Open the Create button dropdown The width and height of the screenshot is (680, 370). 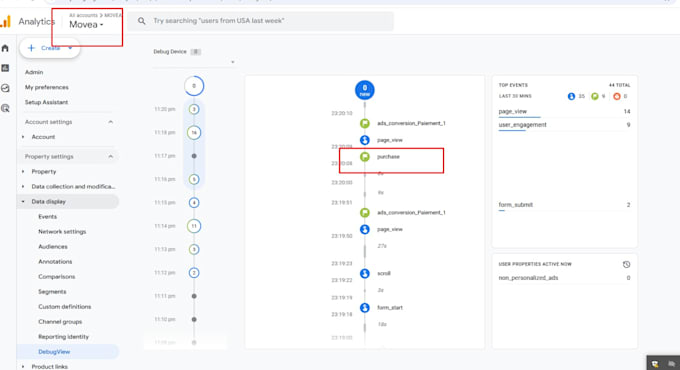tap(70, 48)
